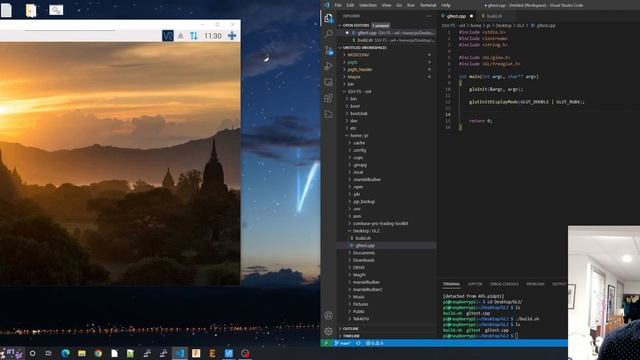Expand the pigfx folder

pos(352,62)
